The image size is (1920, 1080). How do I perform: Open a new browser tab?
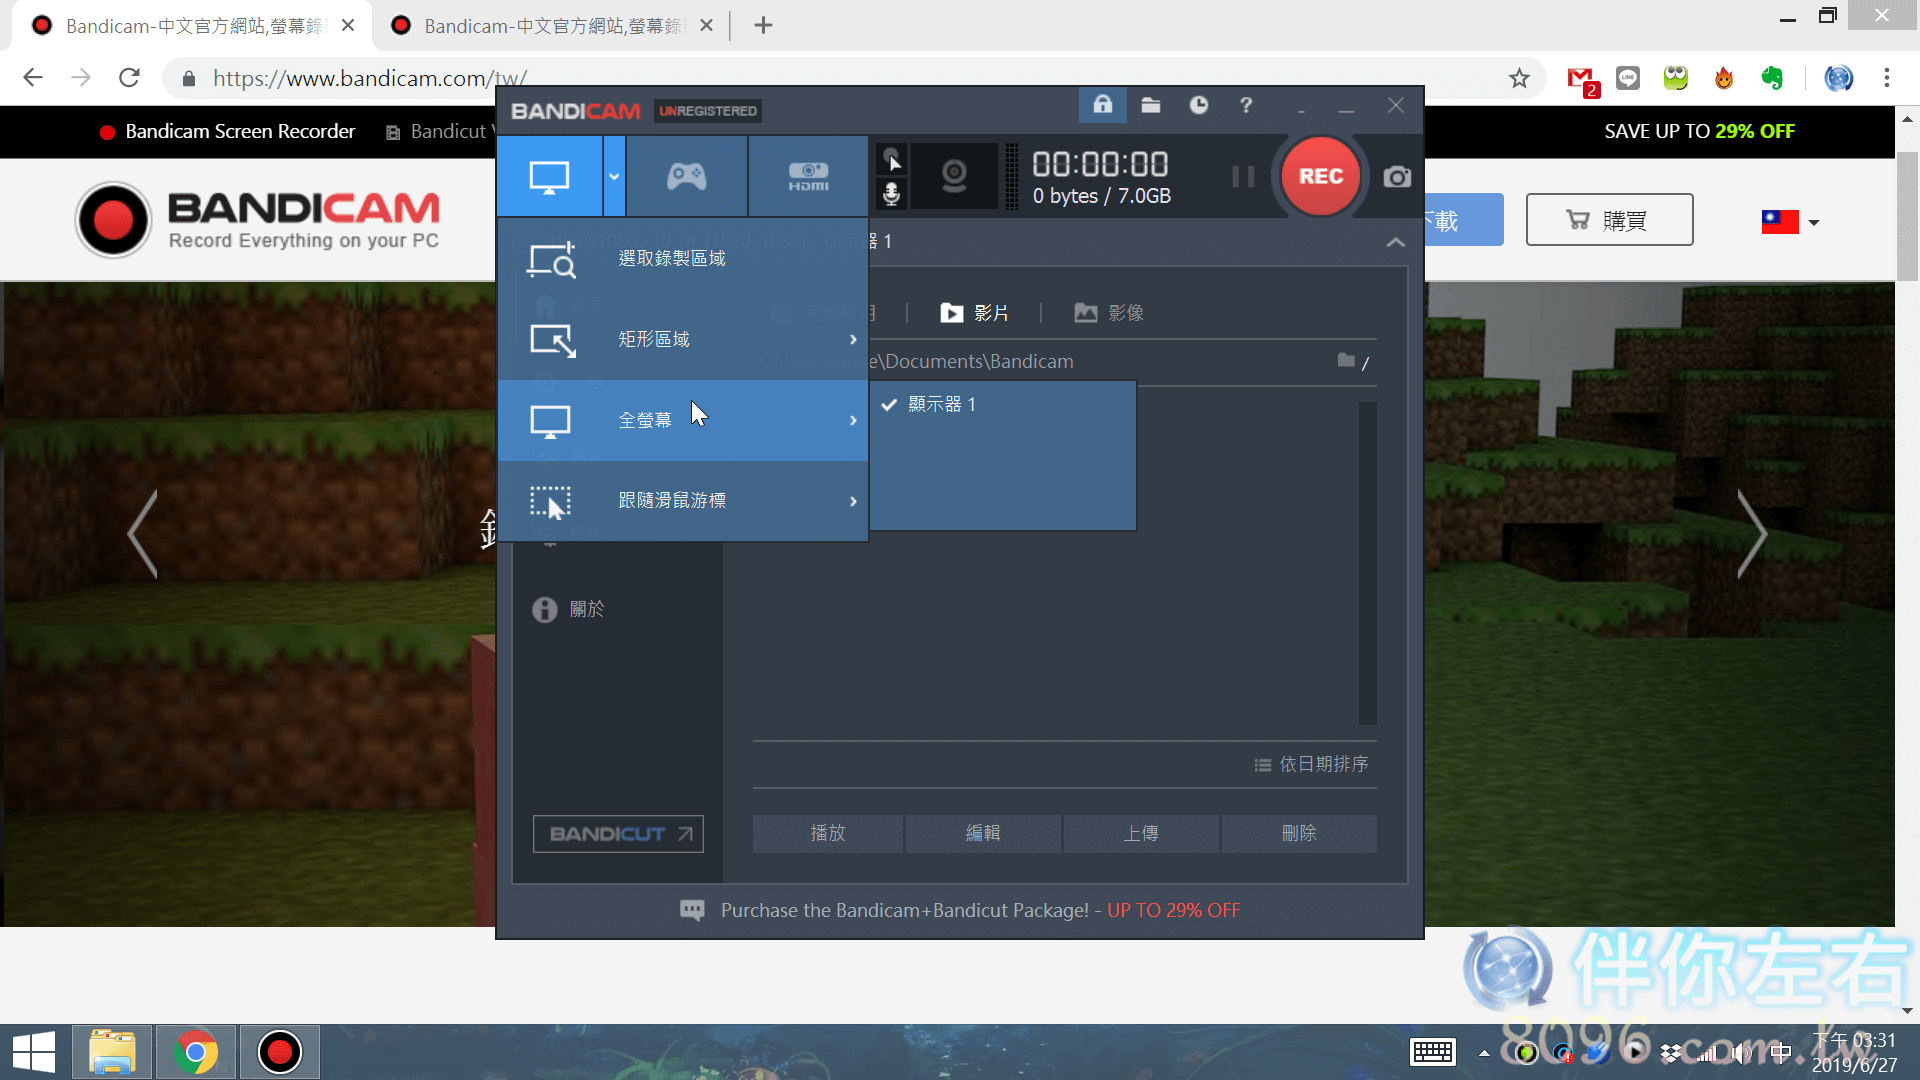pyautogui.click(x=763, y=26)
